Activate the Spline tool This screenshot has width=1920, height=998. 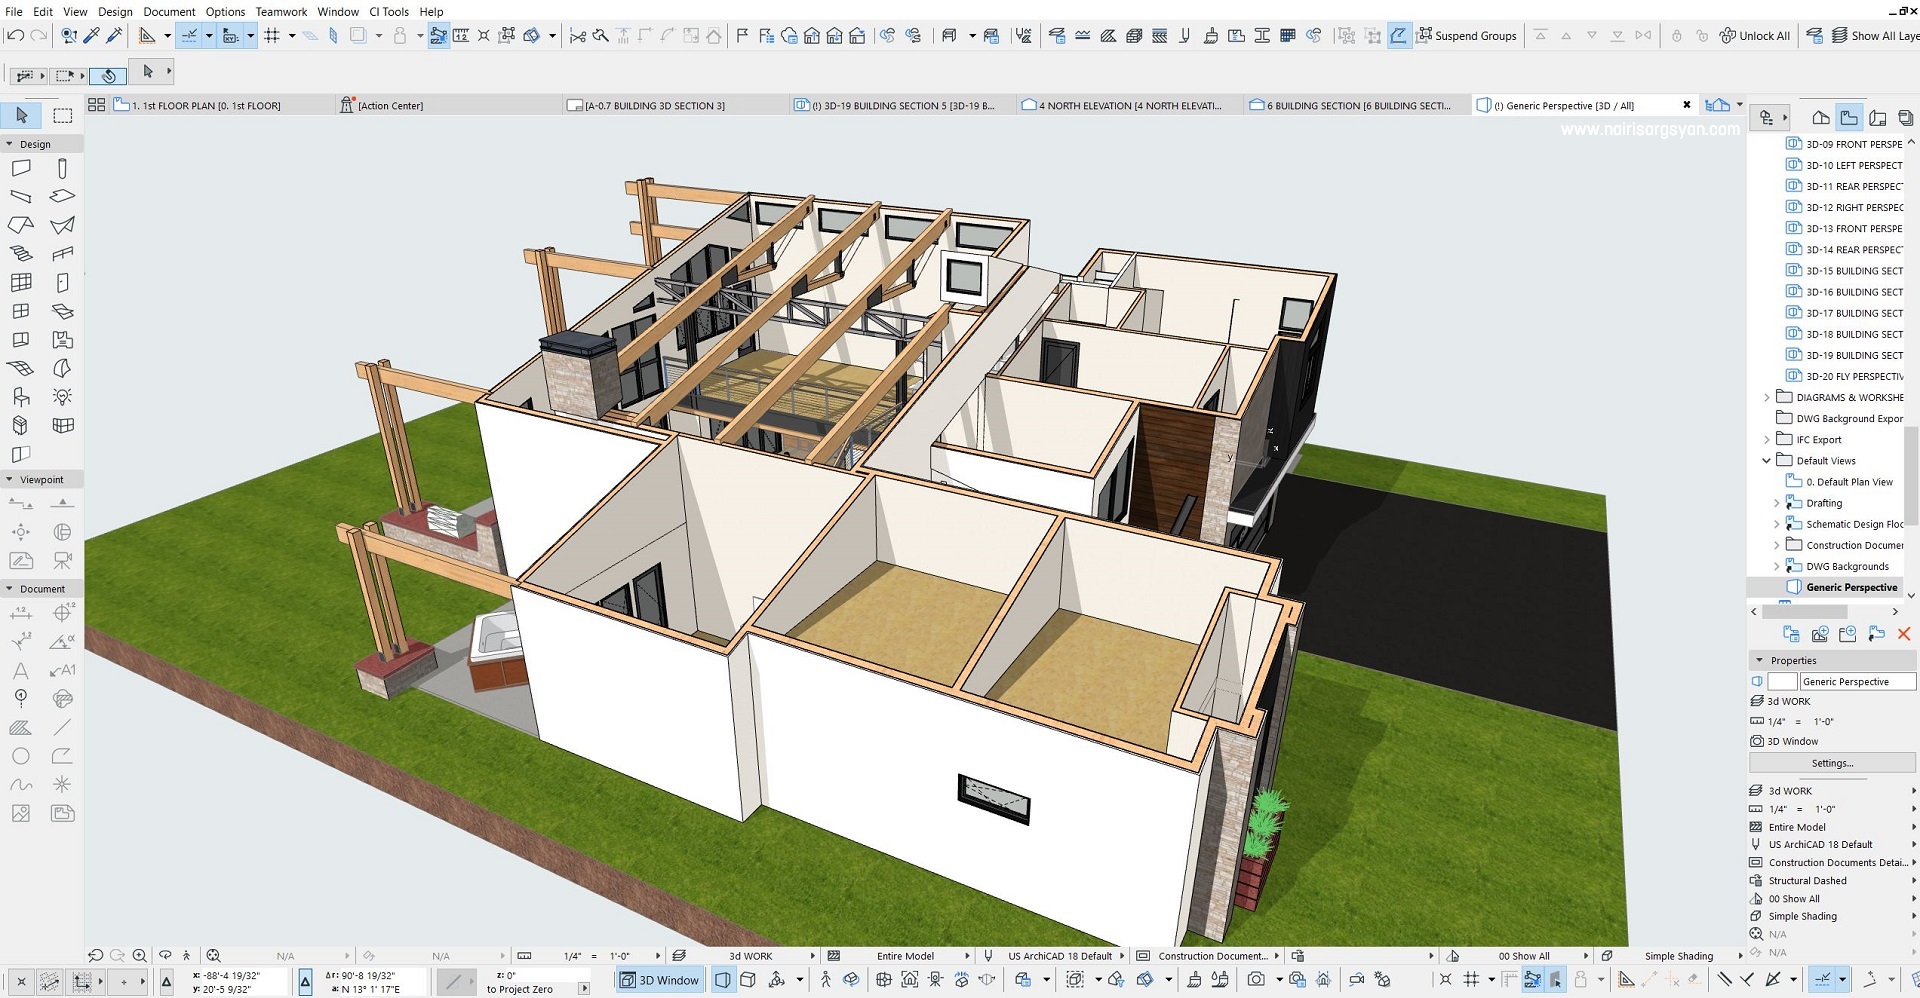tap(21, 785)
